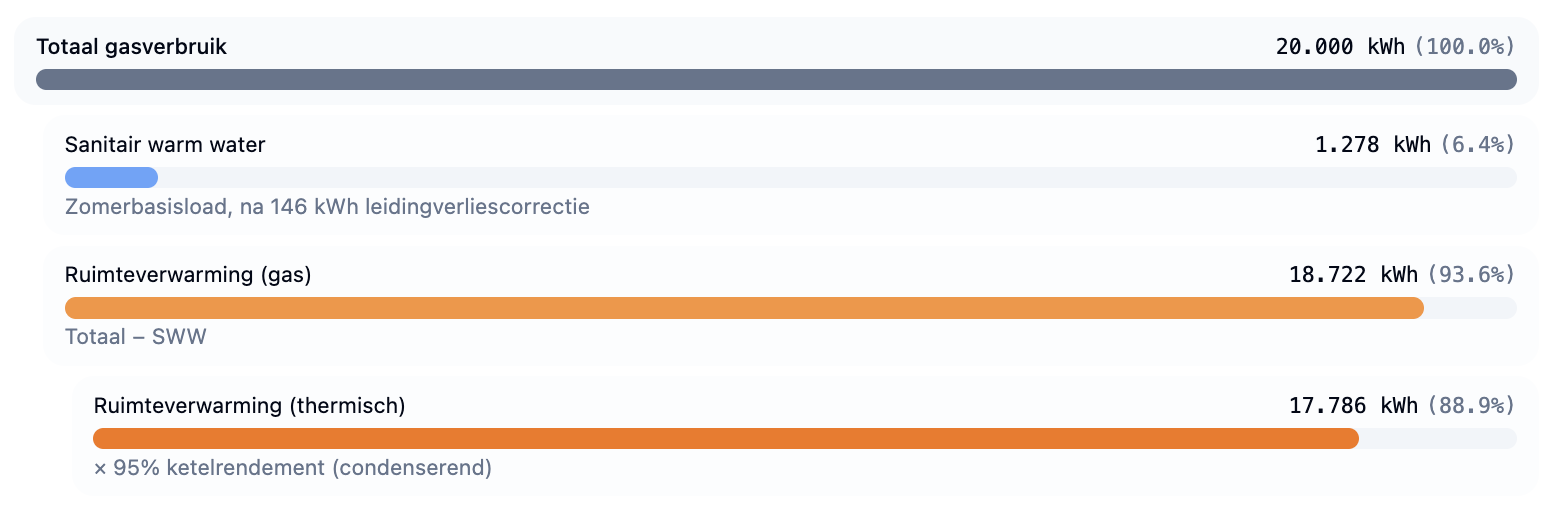This screenshot has width=1558, height=518.
Task: Select the 1.278 kWh value
Action: [x=1373, y=145]
